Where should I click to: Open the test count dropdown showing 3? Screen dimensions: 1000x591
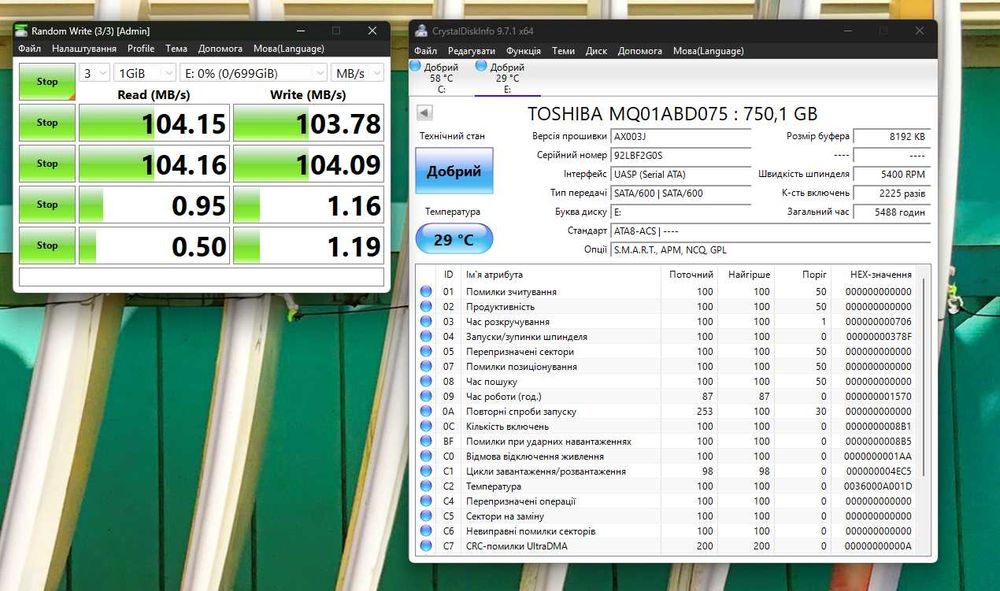(94, 73)
